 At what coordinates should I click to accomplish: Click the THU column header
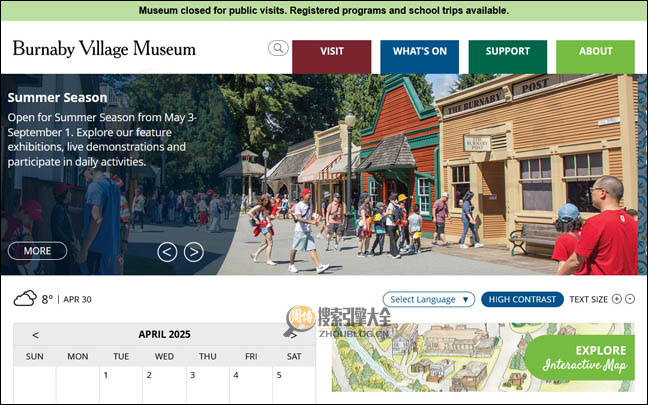[x=207, y=356]
